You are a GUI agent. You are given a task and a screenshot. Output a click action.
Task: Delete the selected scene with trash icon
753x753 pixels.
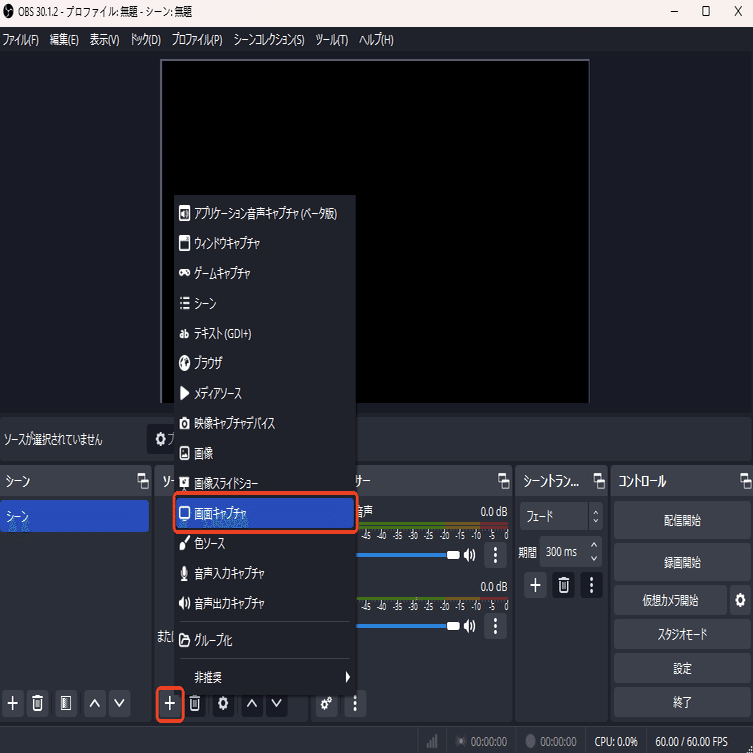37,704
